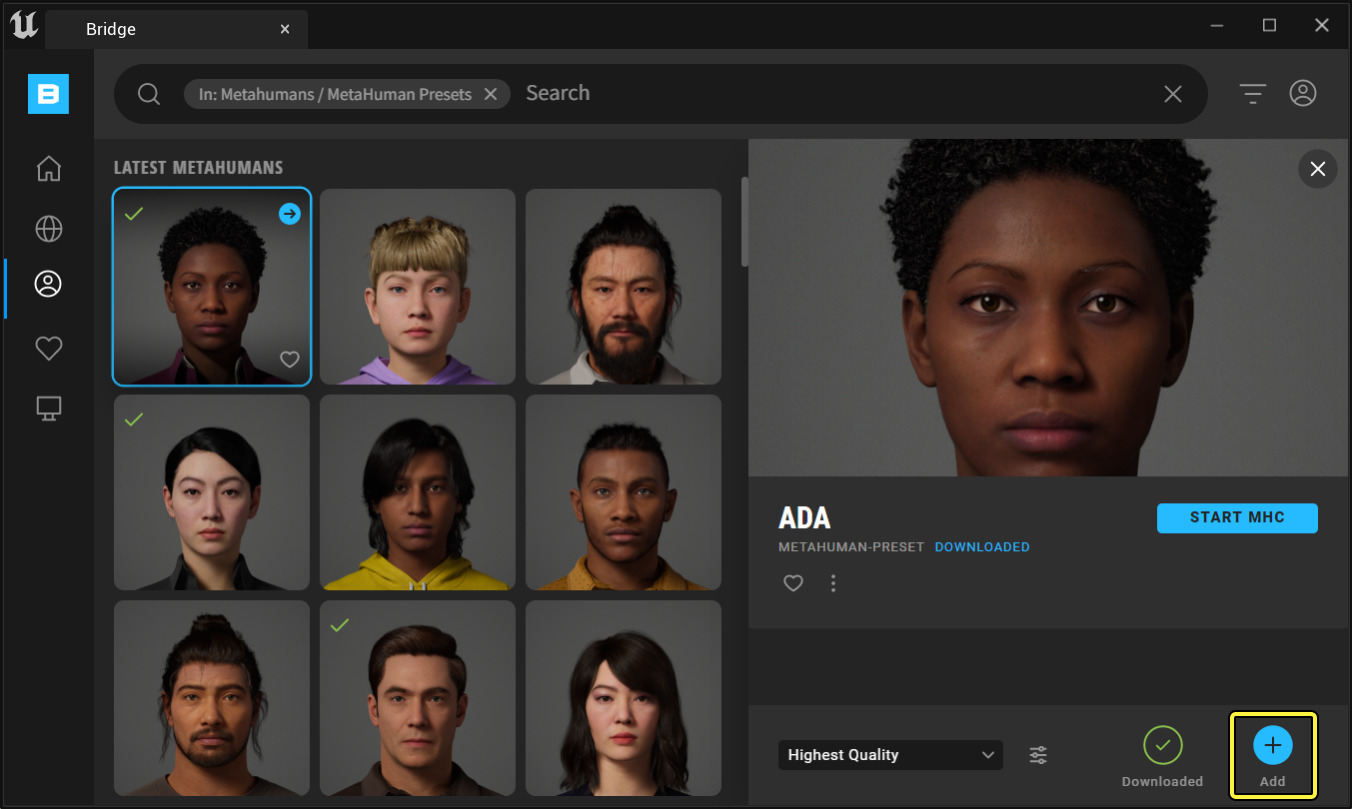This screenshot has height=809, width=1352.
Task: Select the woman with long dark hair thumbnail
Action: pos(624,698)
